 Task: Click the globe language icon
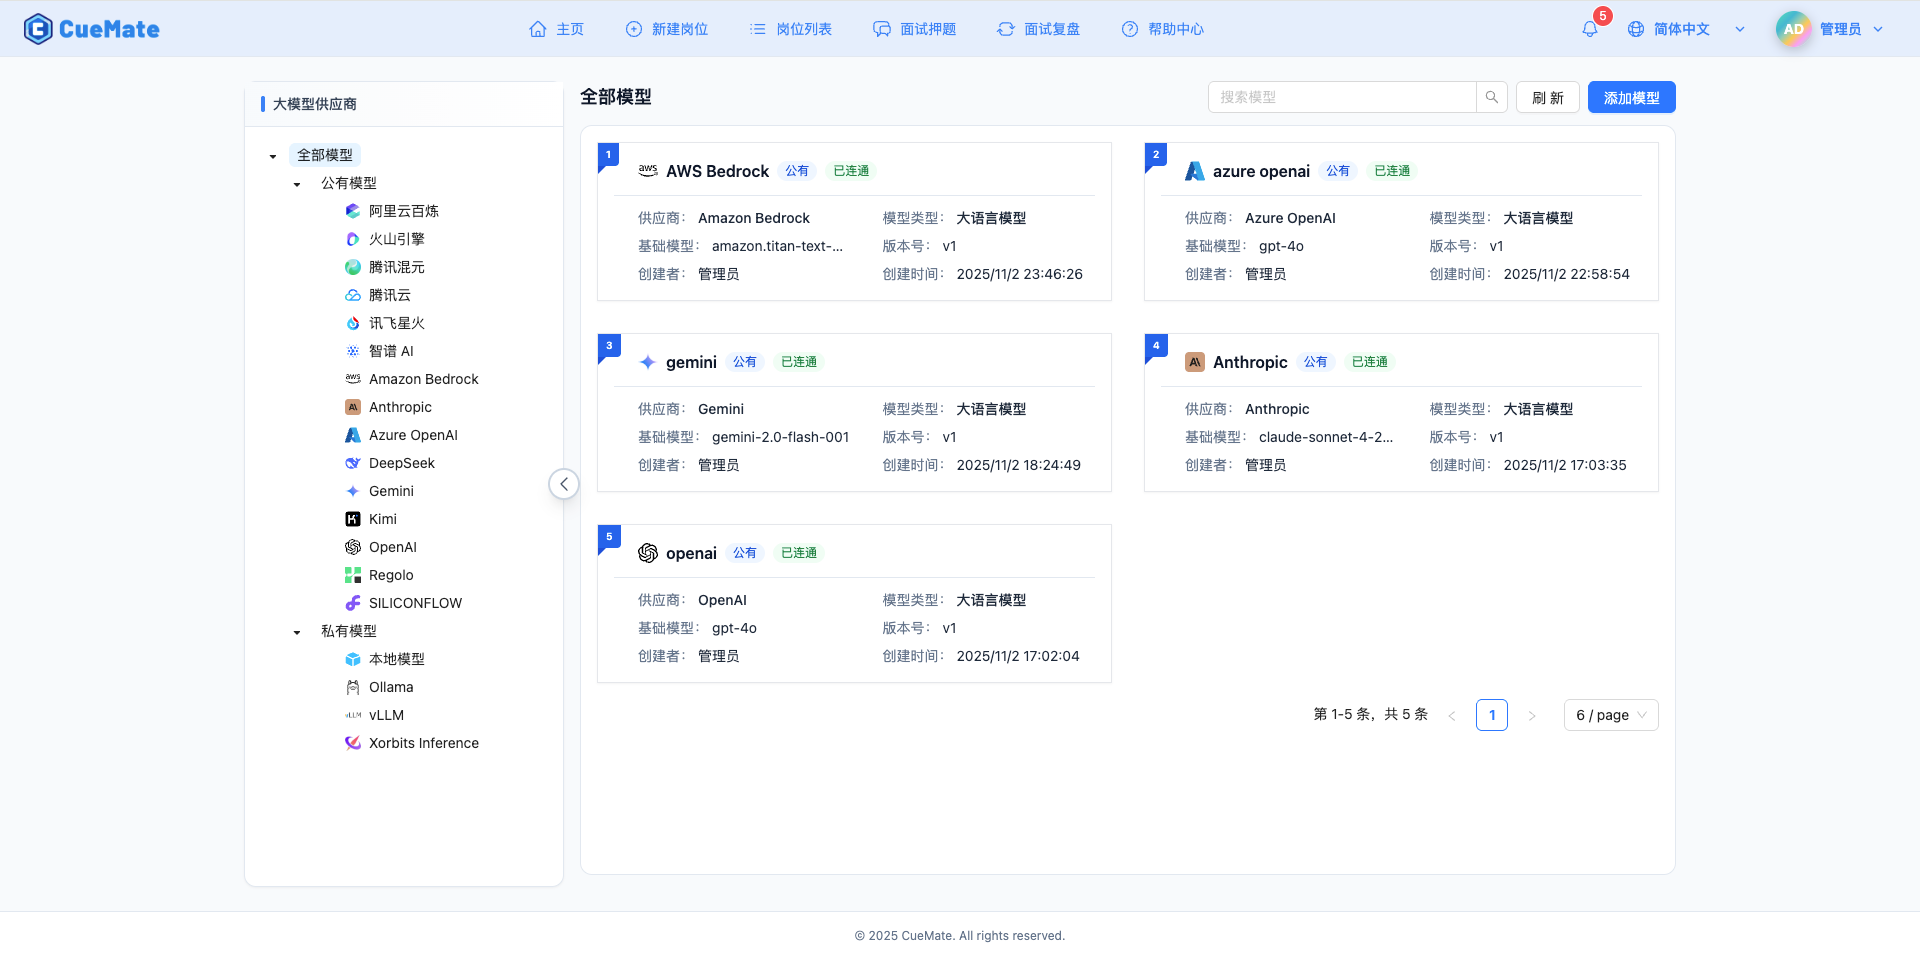[1637, 29]
